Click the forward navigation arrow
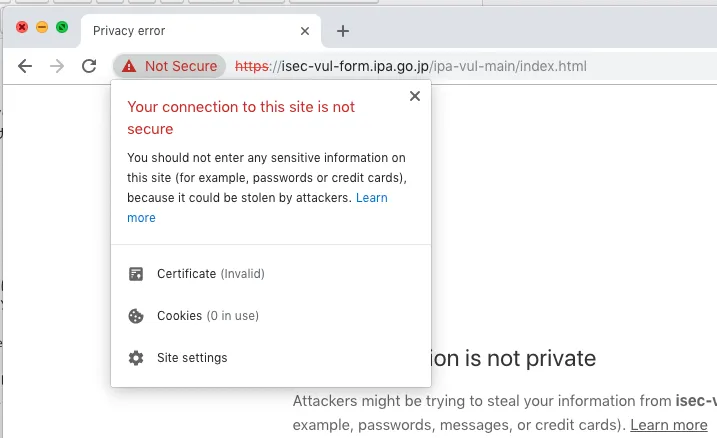The width and height of the screenshot is (717, 438). pos(57,66)
